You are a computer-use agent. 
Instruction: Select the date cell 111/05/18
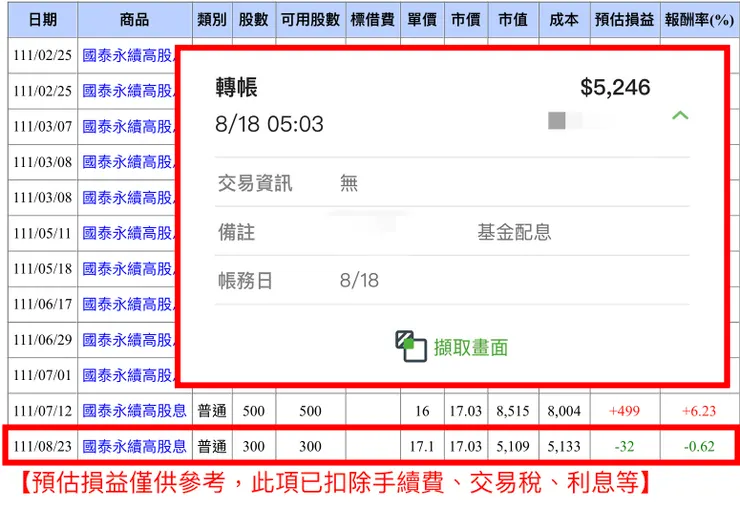[x=42, y=269]
